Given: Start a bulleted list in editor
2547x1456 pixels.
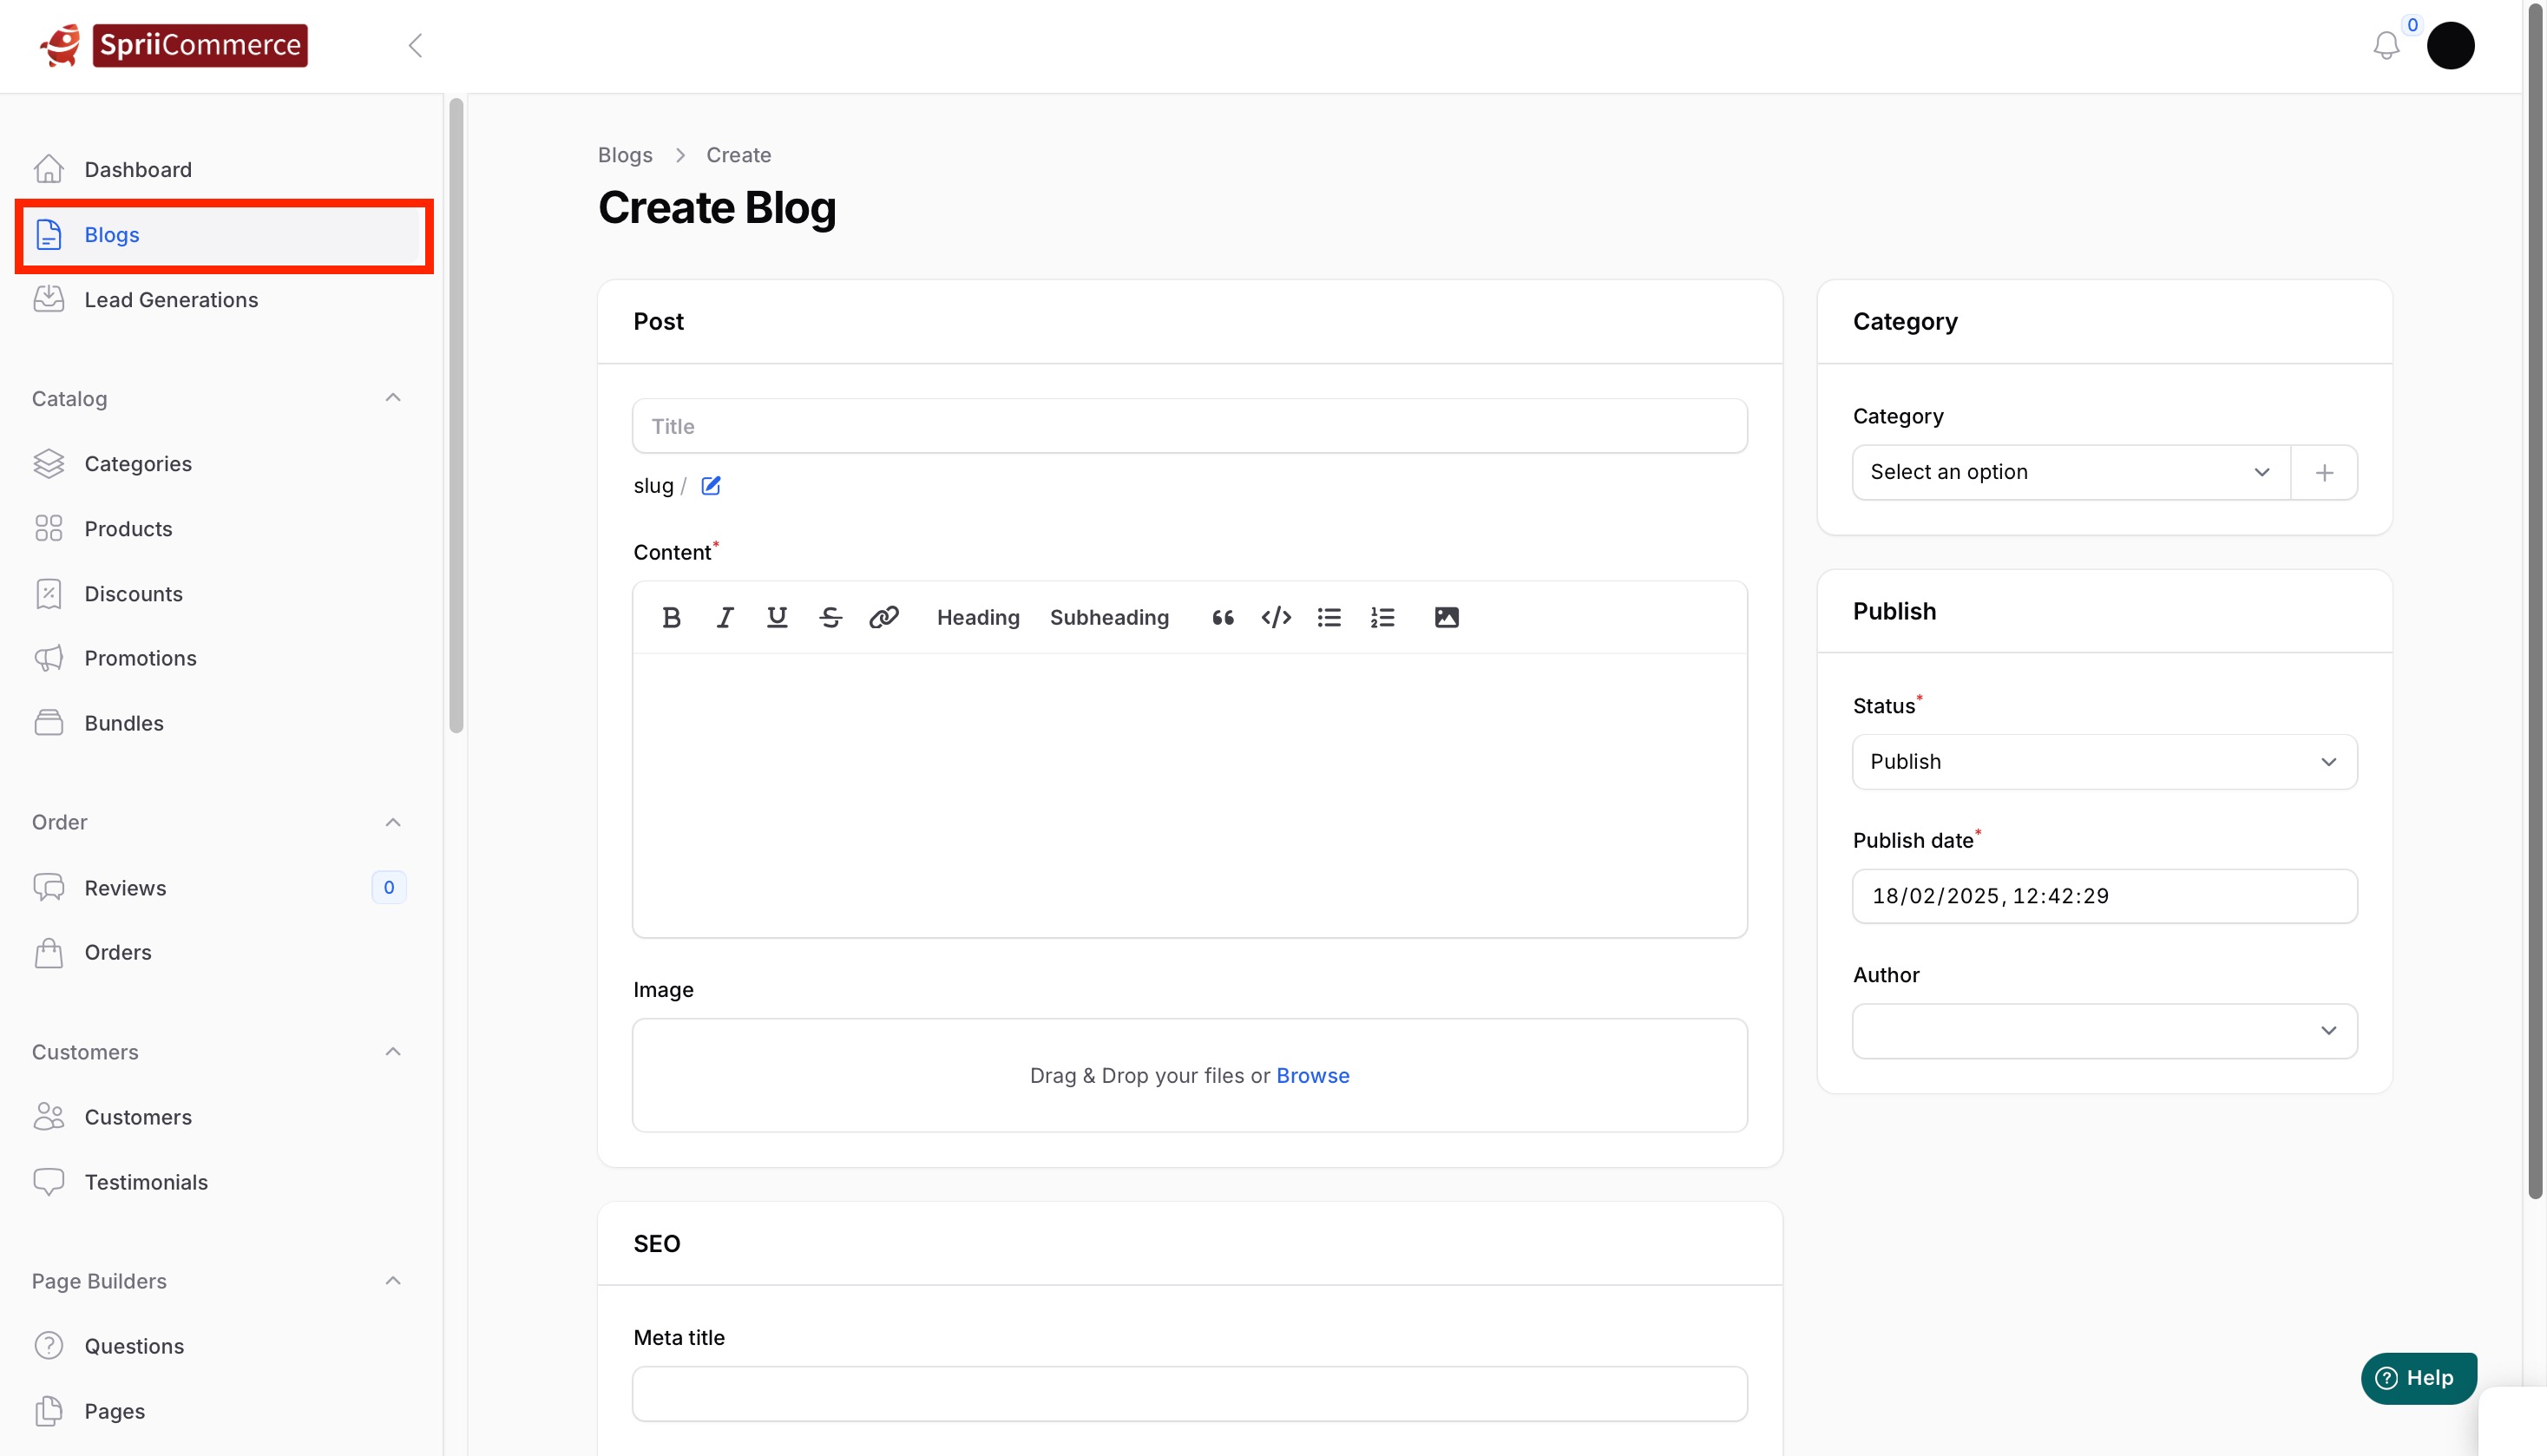Looking at the screenshot, I should coord(1329,617).
